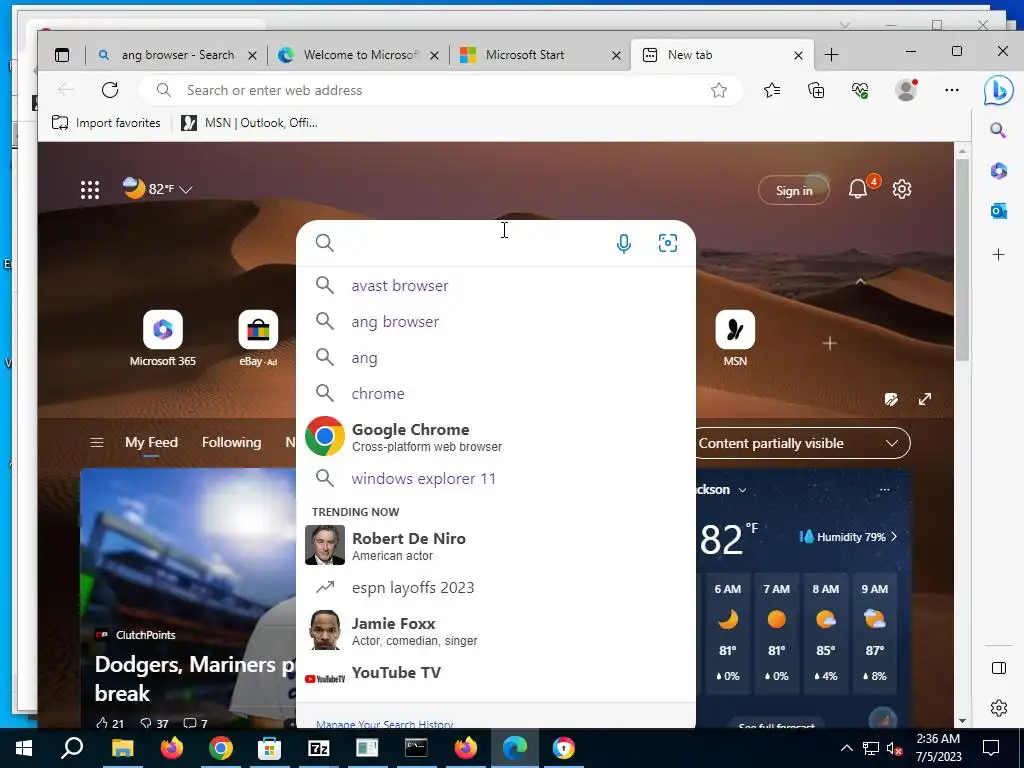Expand background to full view icon
The height and width of the screenshot is (768, 1024).
point(925,399)
